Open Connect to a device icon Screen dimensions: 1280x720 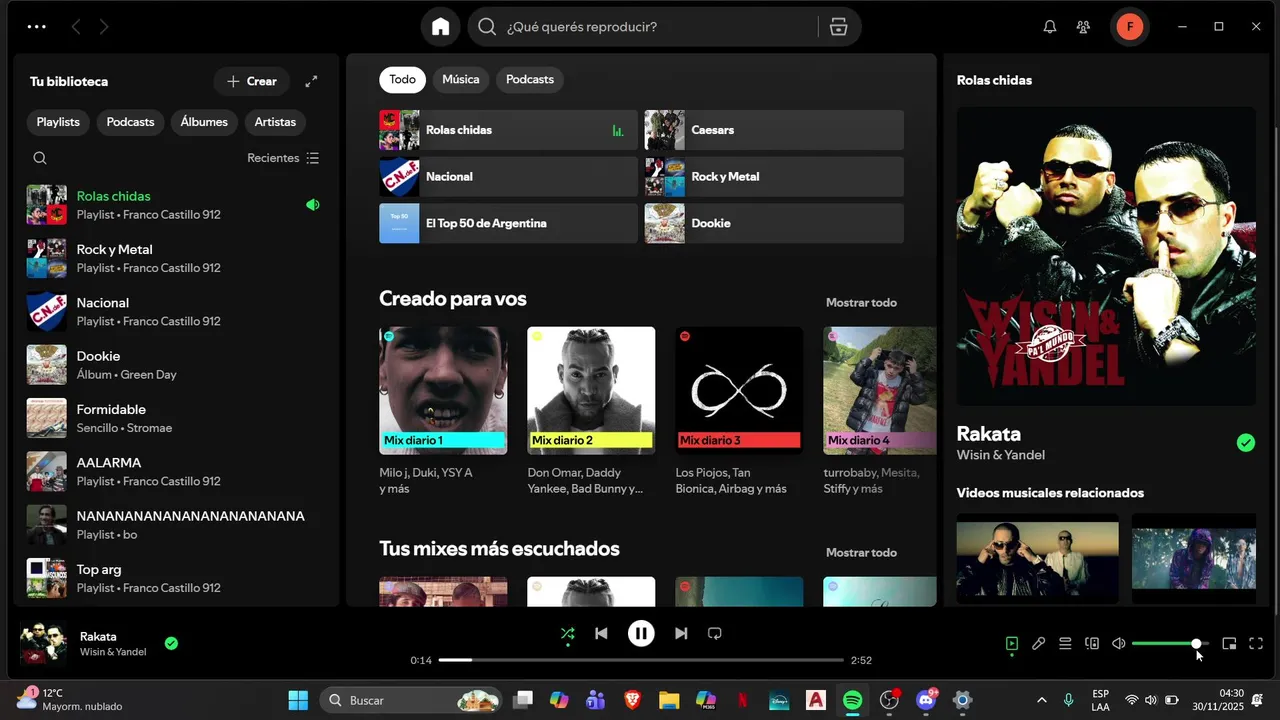(1092, 644)
